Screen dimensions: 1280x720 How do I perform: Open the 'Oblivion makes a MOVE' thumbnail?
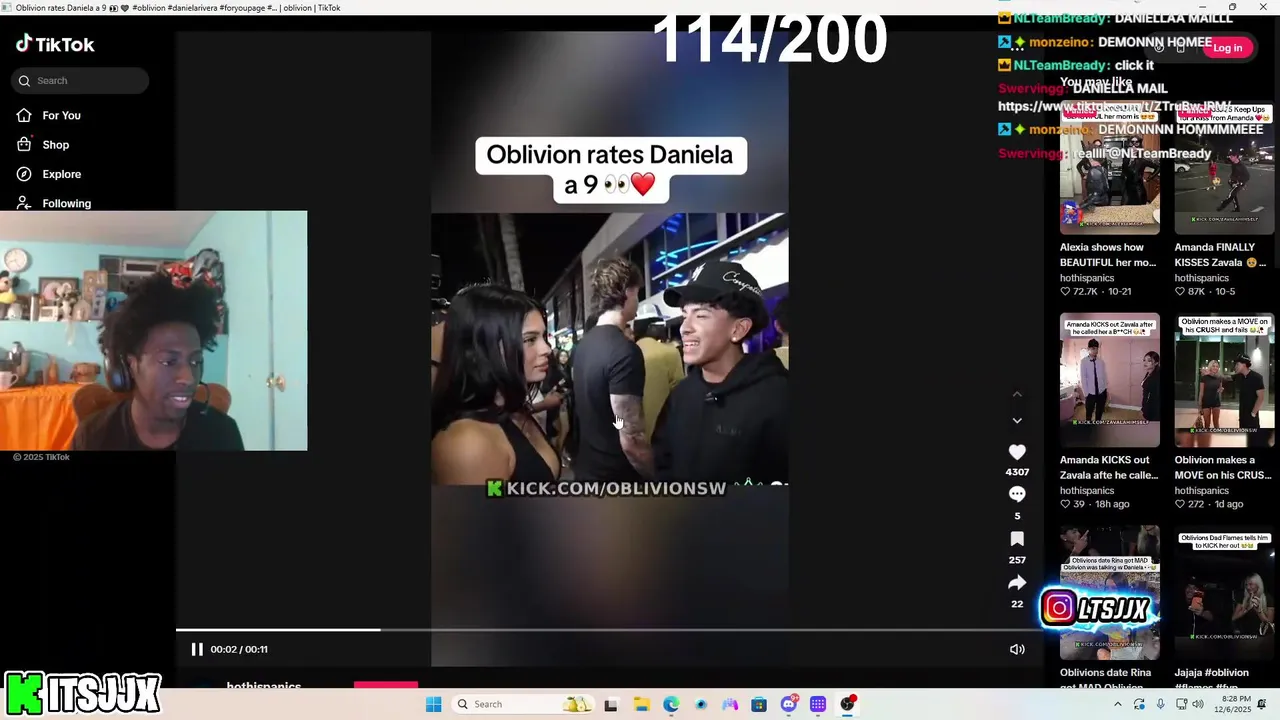click(1224, 380)
